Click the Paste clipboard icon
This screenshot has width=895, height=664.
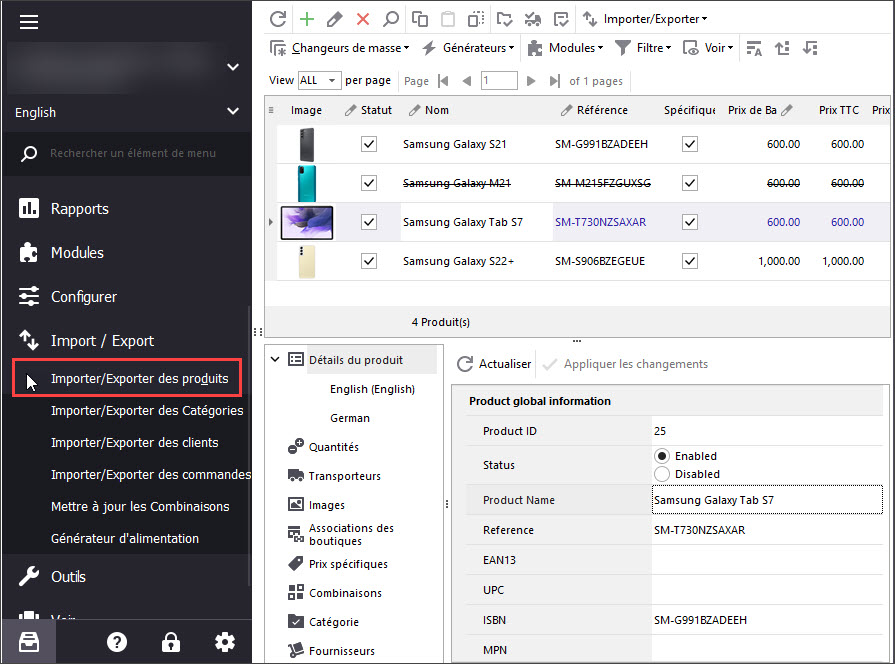tap(448, 19)
